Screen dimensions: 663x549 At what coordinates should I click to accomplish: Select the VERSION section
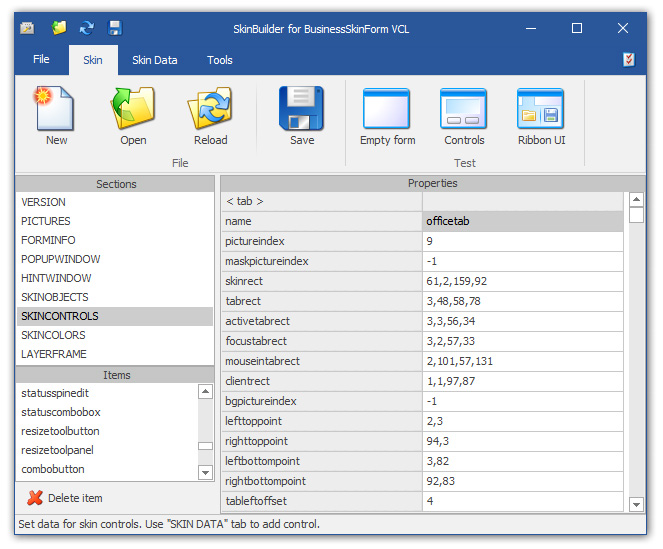pos(115,202)
